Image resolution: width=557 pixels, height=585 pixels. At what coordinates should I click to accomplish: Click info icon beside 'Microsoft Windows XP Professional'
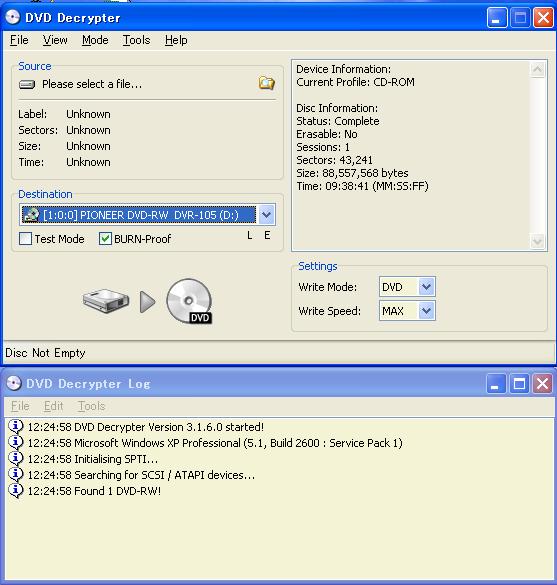[16, 443]
